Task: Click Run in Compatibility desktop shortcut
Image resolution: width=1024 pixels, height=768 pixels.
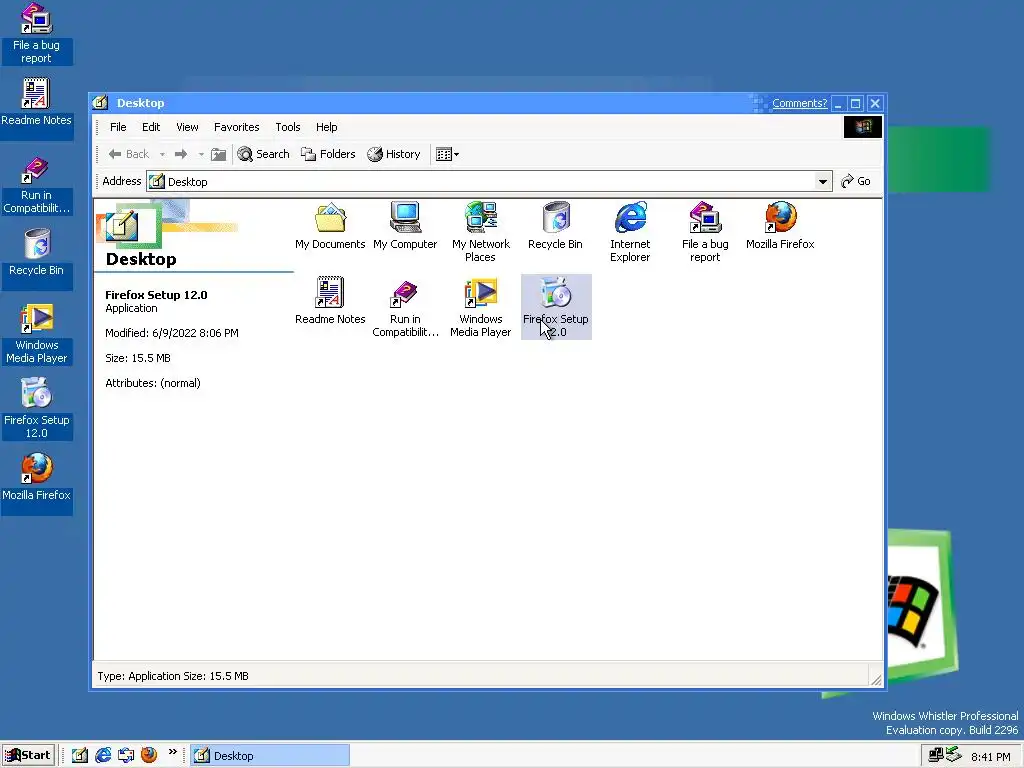Action: pyautogui.click(x=37, y=185)
